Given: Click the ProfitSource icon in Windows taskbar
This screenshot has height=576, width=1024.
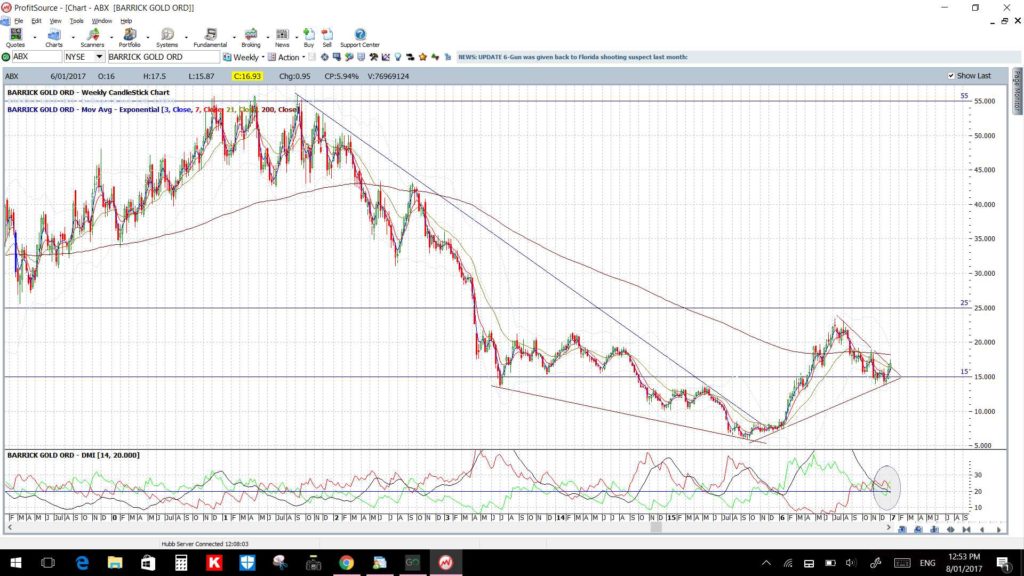Looking at the screenshot, I should tap(445, 562).
